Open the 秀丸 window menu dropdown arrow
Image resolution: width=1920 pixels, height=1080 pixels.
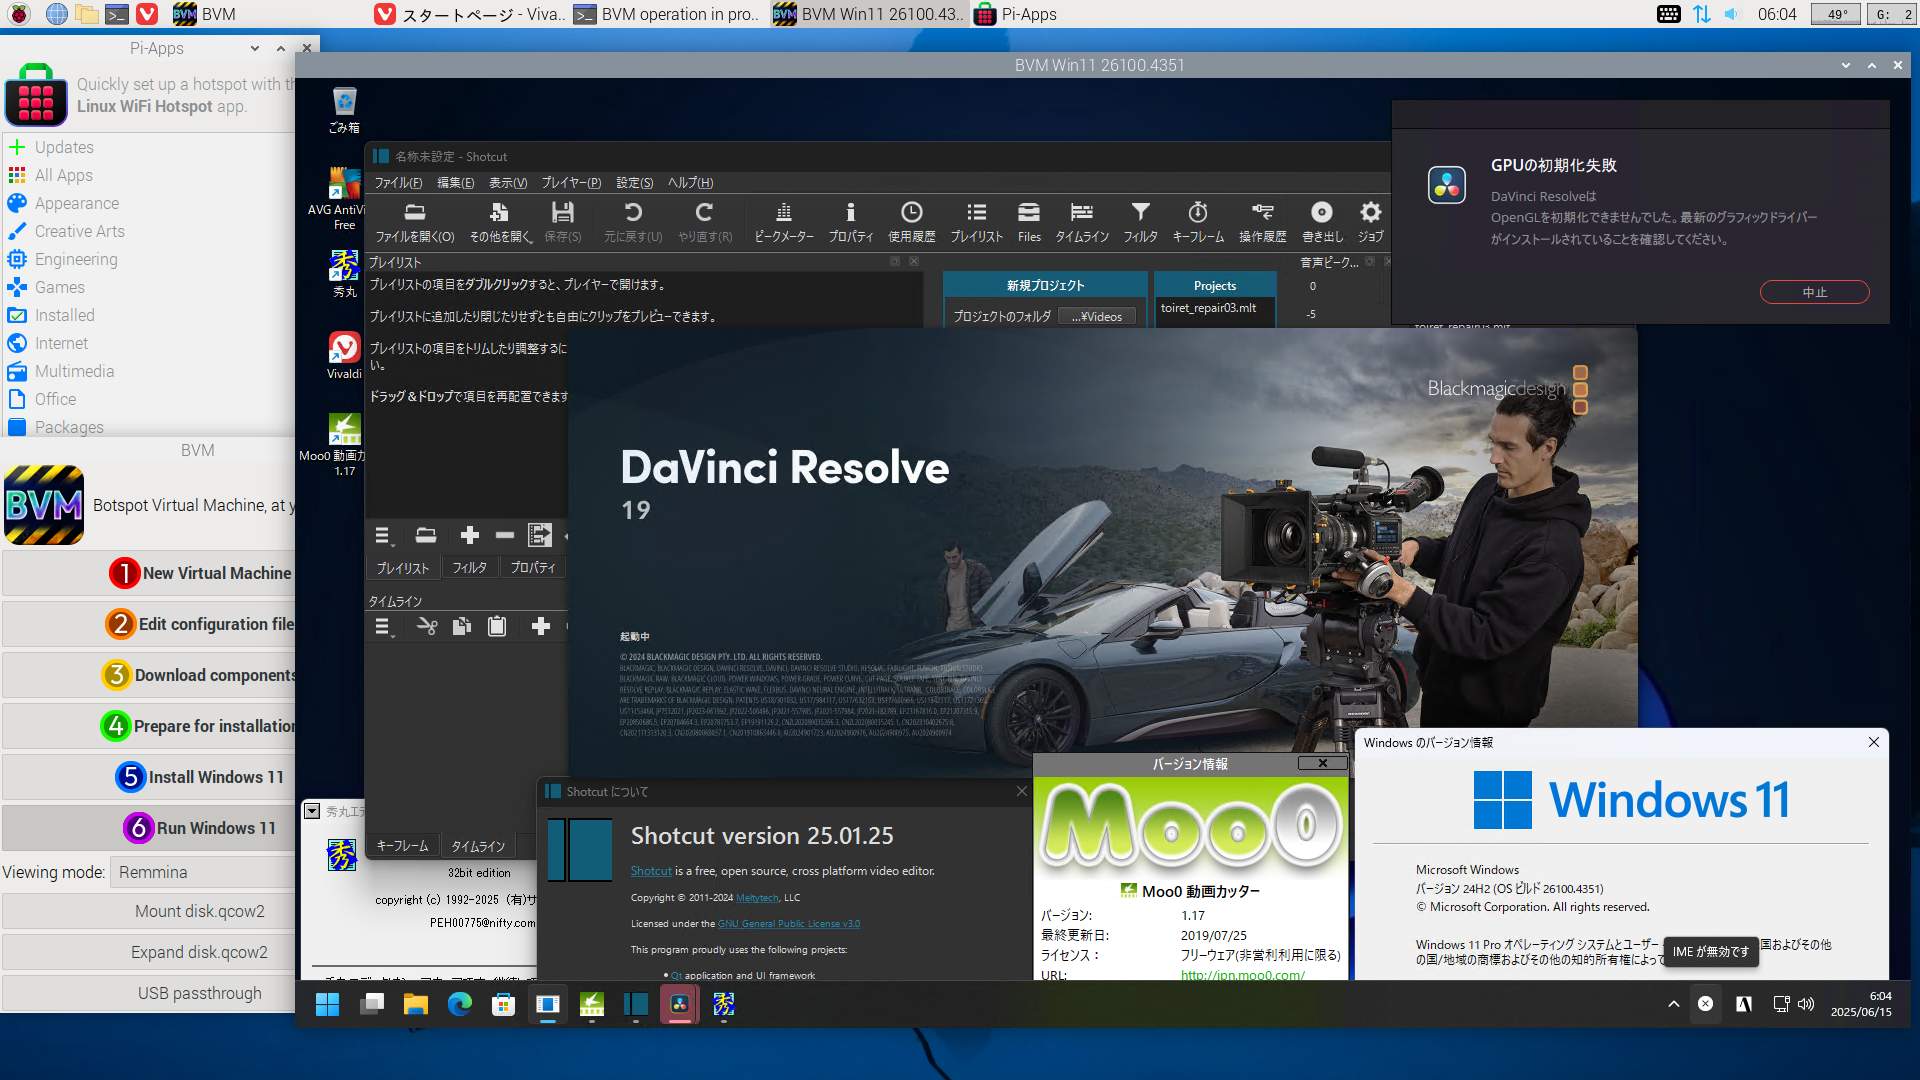pos(312,811)
